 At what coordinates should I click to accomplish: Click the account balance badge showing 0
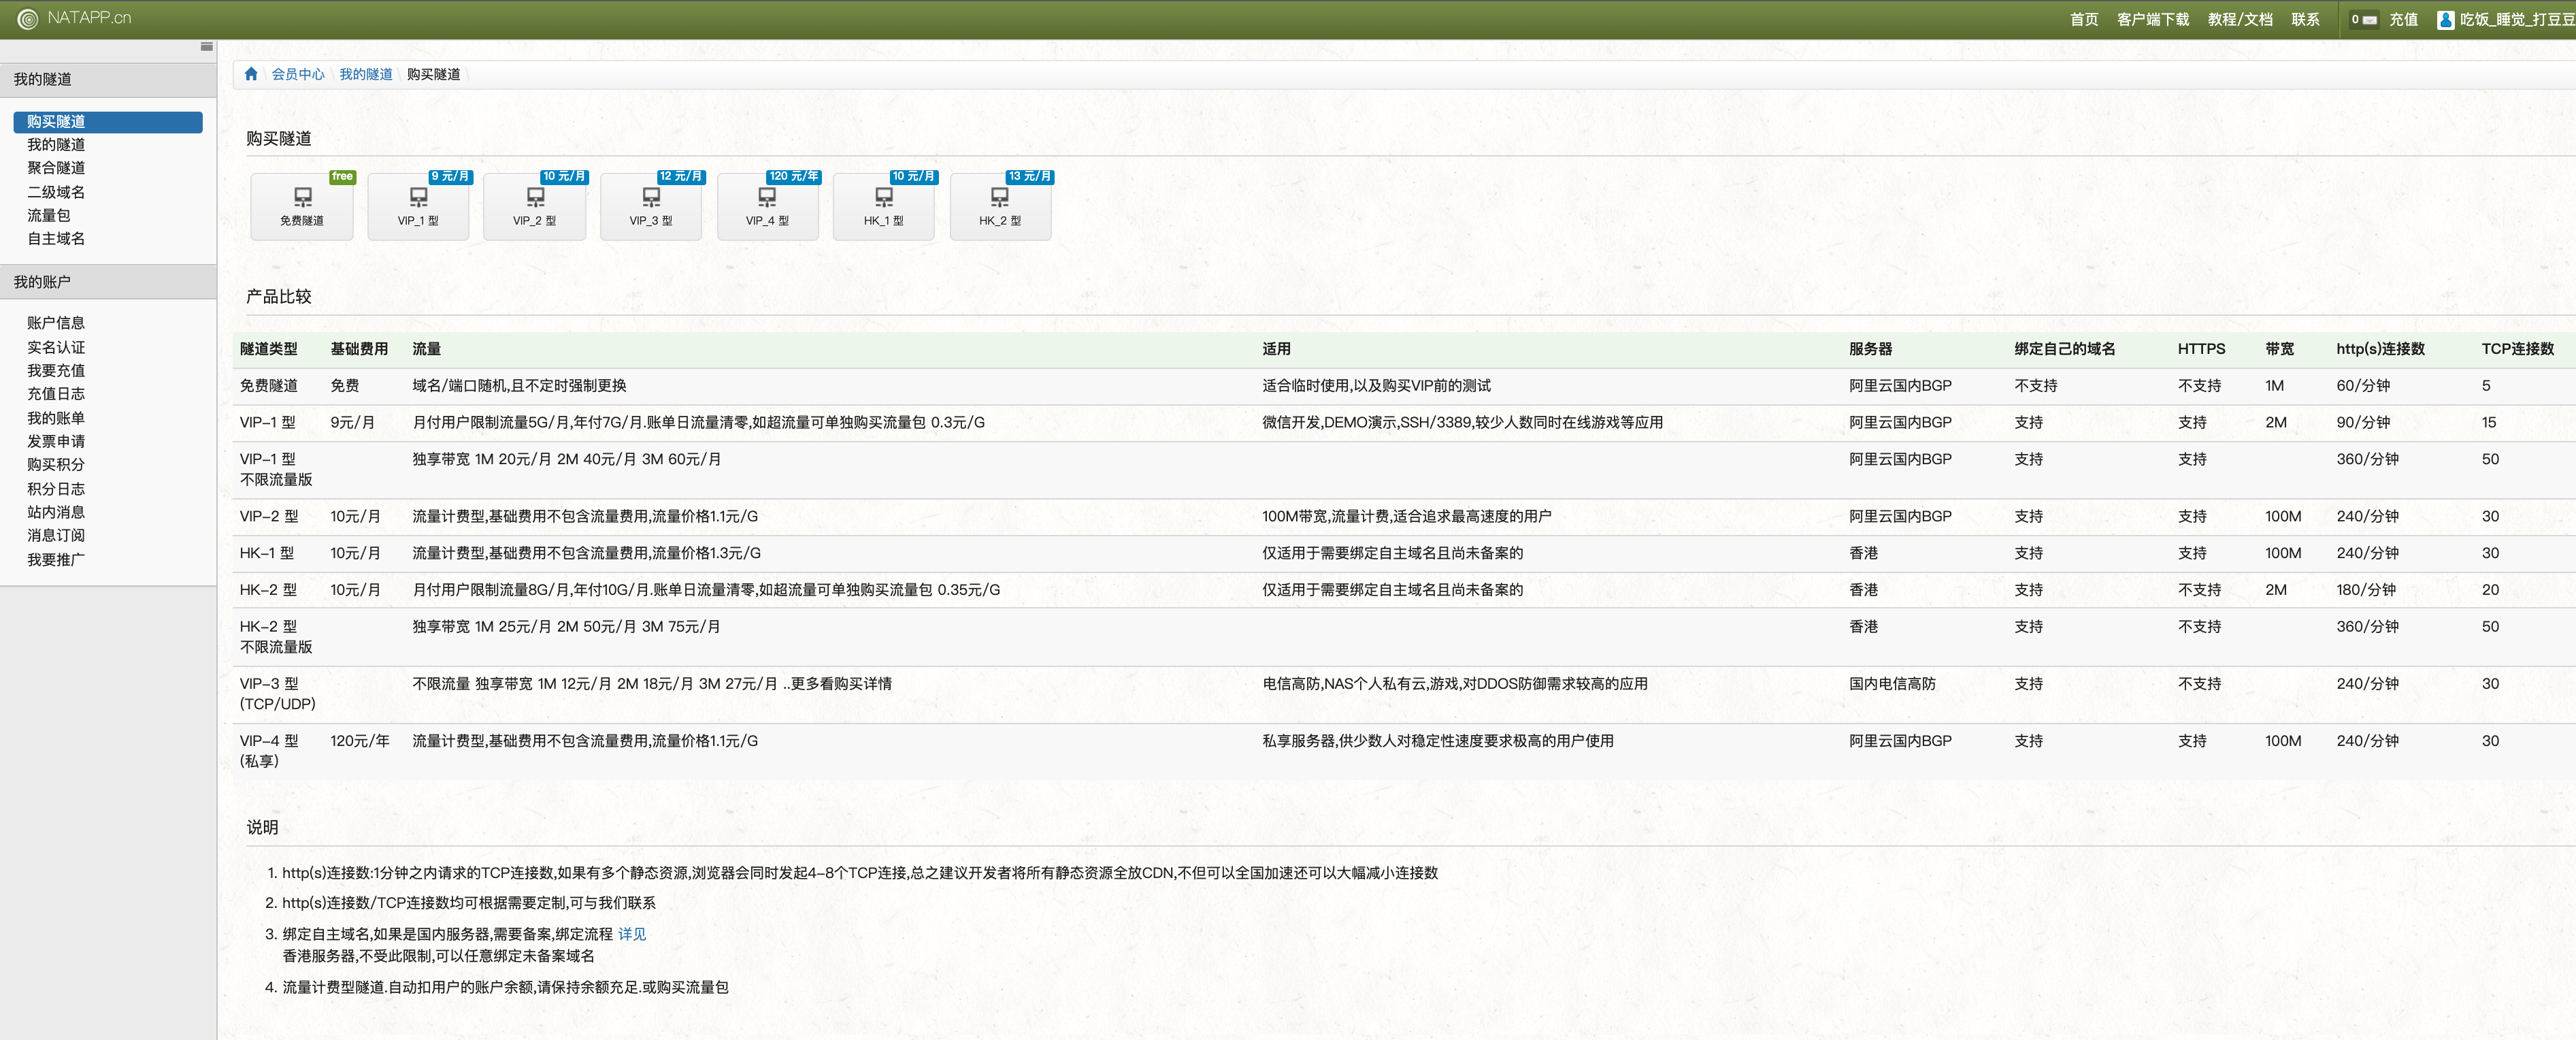(2364, 19)
